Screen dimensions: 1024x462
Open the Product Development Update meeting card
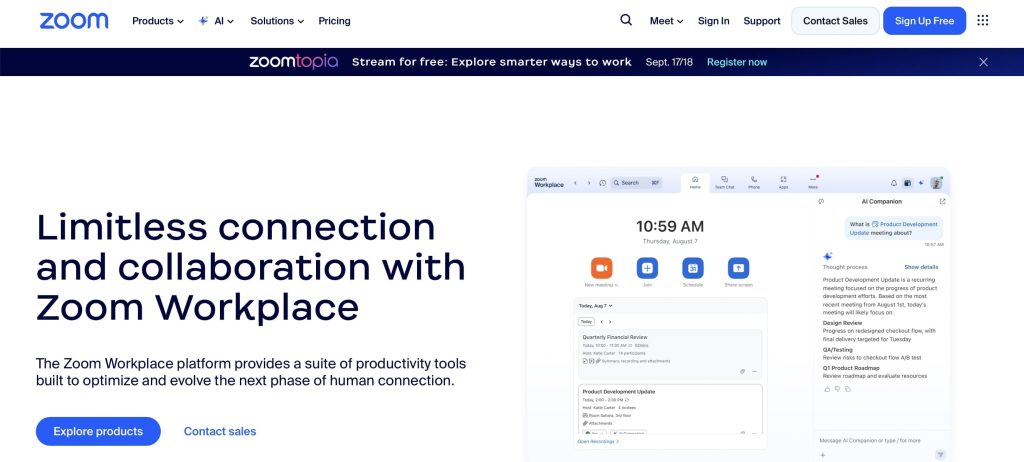(x=670, y=410)
